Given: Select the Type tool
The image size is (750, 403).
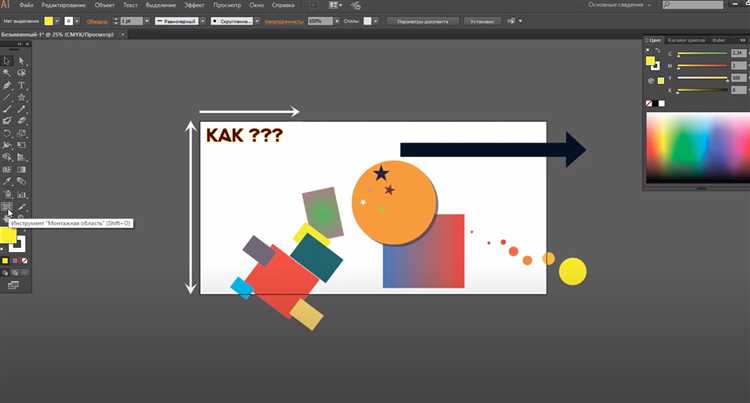Looking at the screenshot, I should 22,85.
